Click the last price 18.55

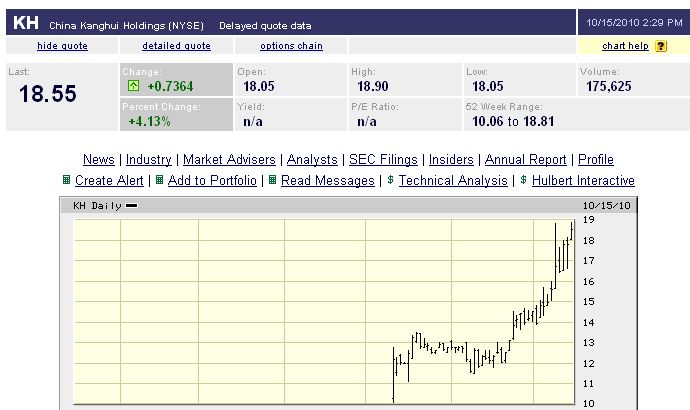[48, 94]
